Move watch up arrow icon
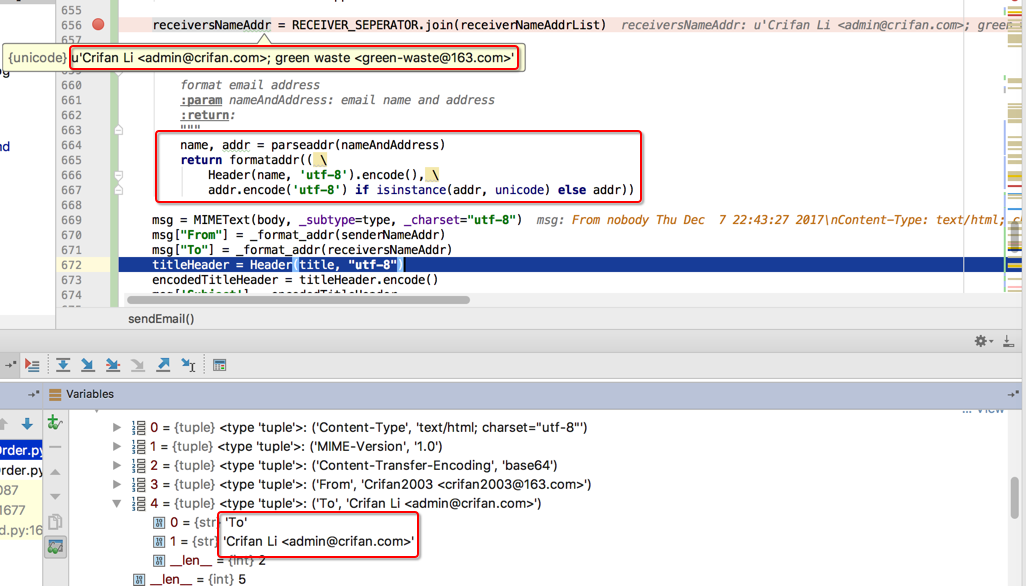Viewport: 1026px width, 586px height. 55,472
